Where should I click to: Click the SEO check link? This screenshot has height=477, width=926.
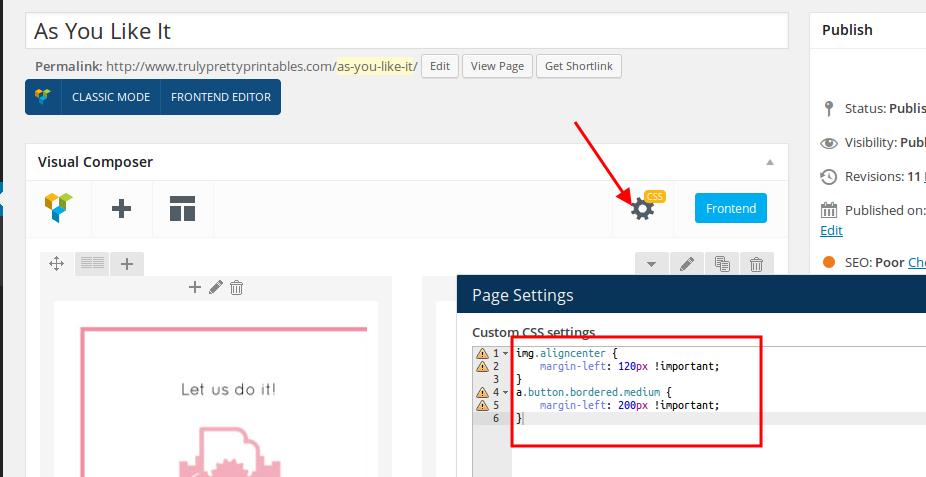point(917,262)
